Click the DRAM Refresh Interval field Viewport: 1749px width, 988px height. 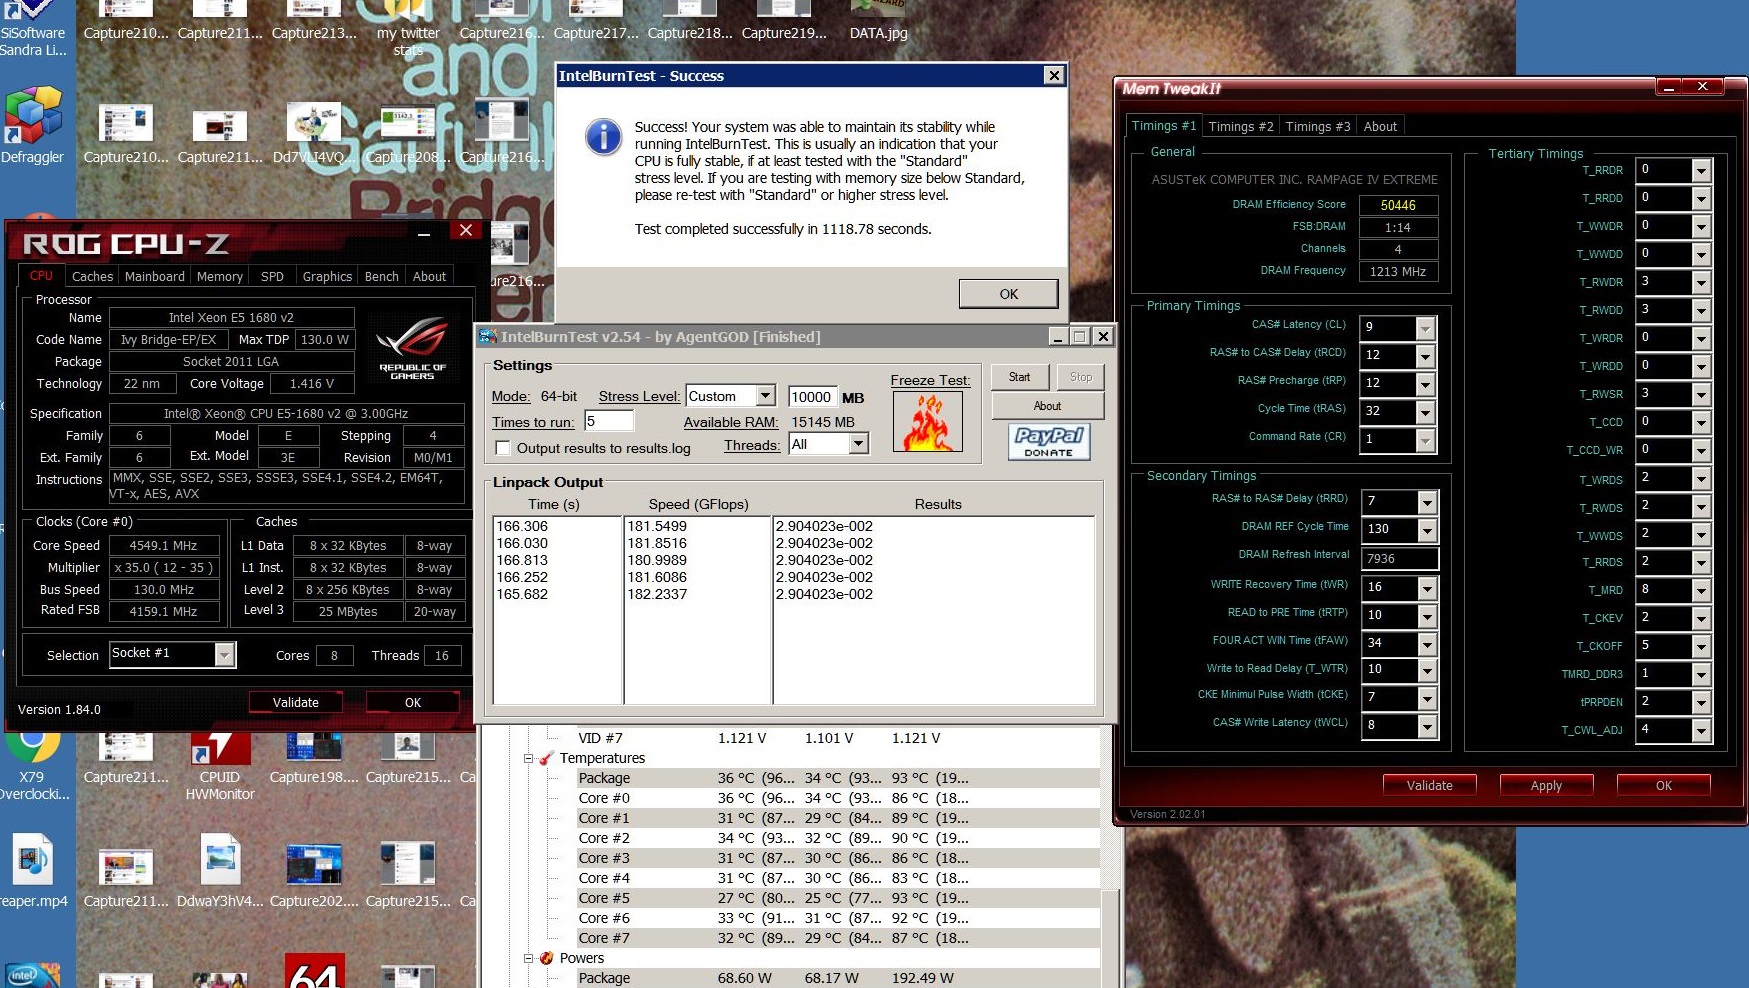(x=1400, y=558)
